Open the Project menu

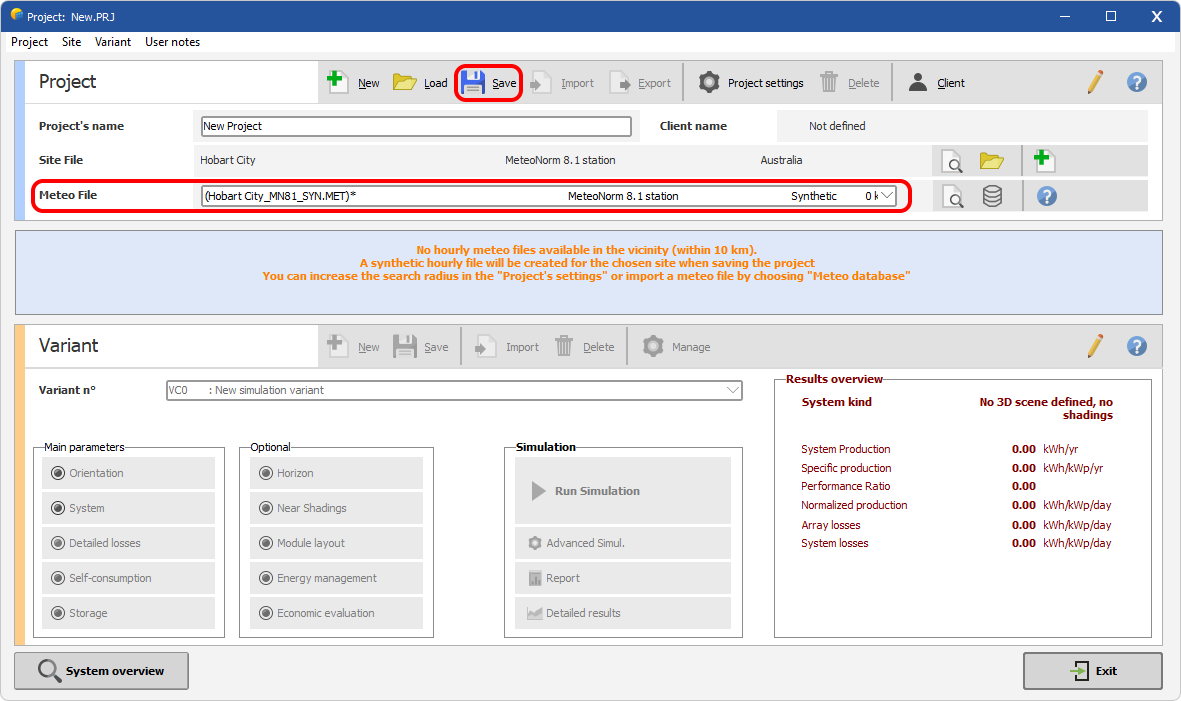[29, 42]
